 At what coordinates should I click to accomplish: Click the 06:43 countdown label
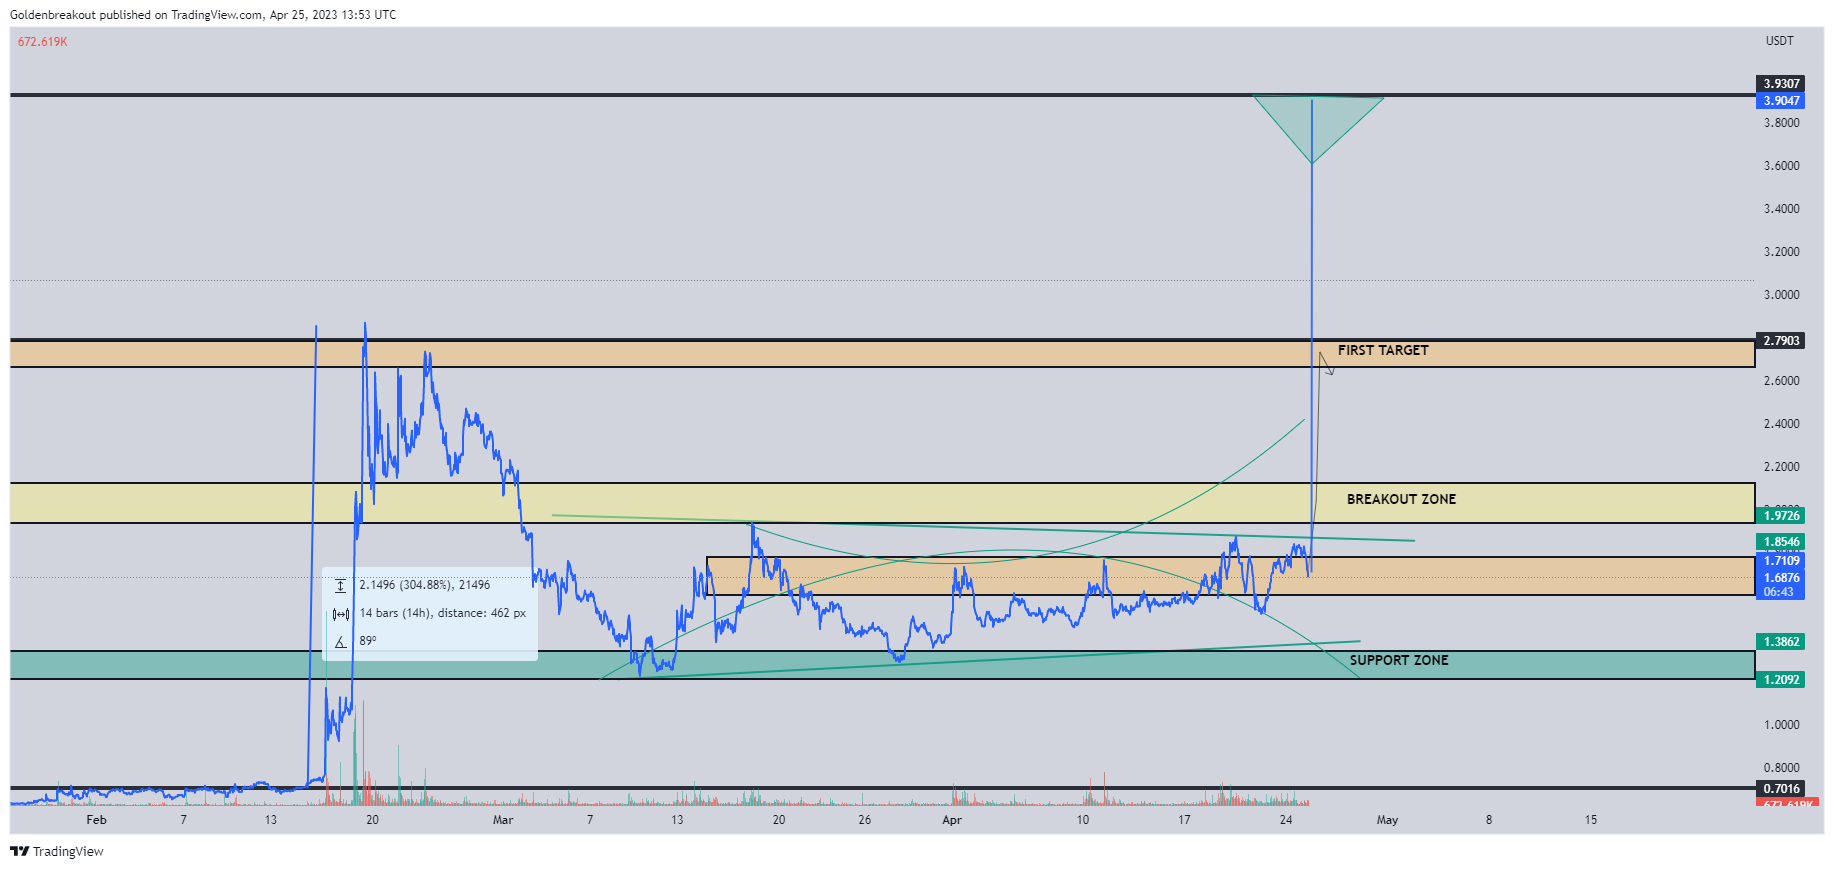pyautogui.click(x=1781, y=592)
